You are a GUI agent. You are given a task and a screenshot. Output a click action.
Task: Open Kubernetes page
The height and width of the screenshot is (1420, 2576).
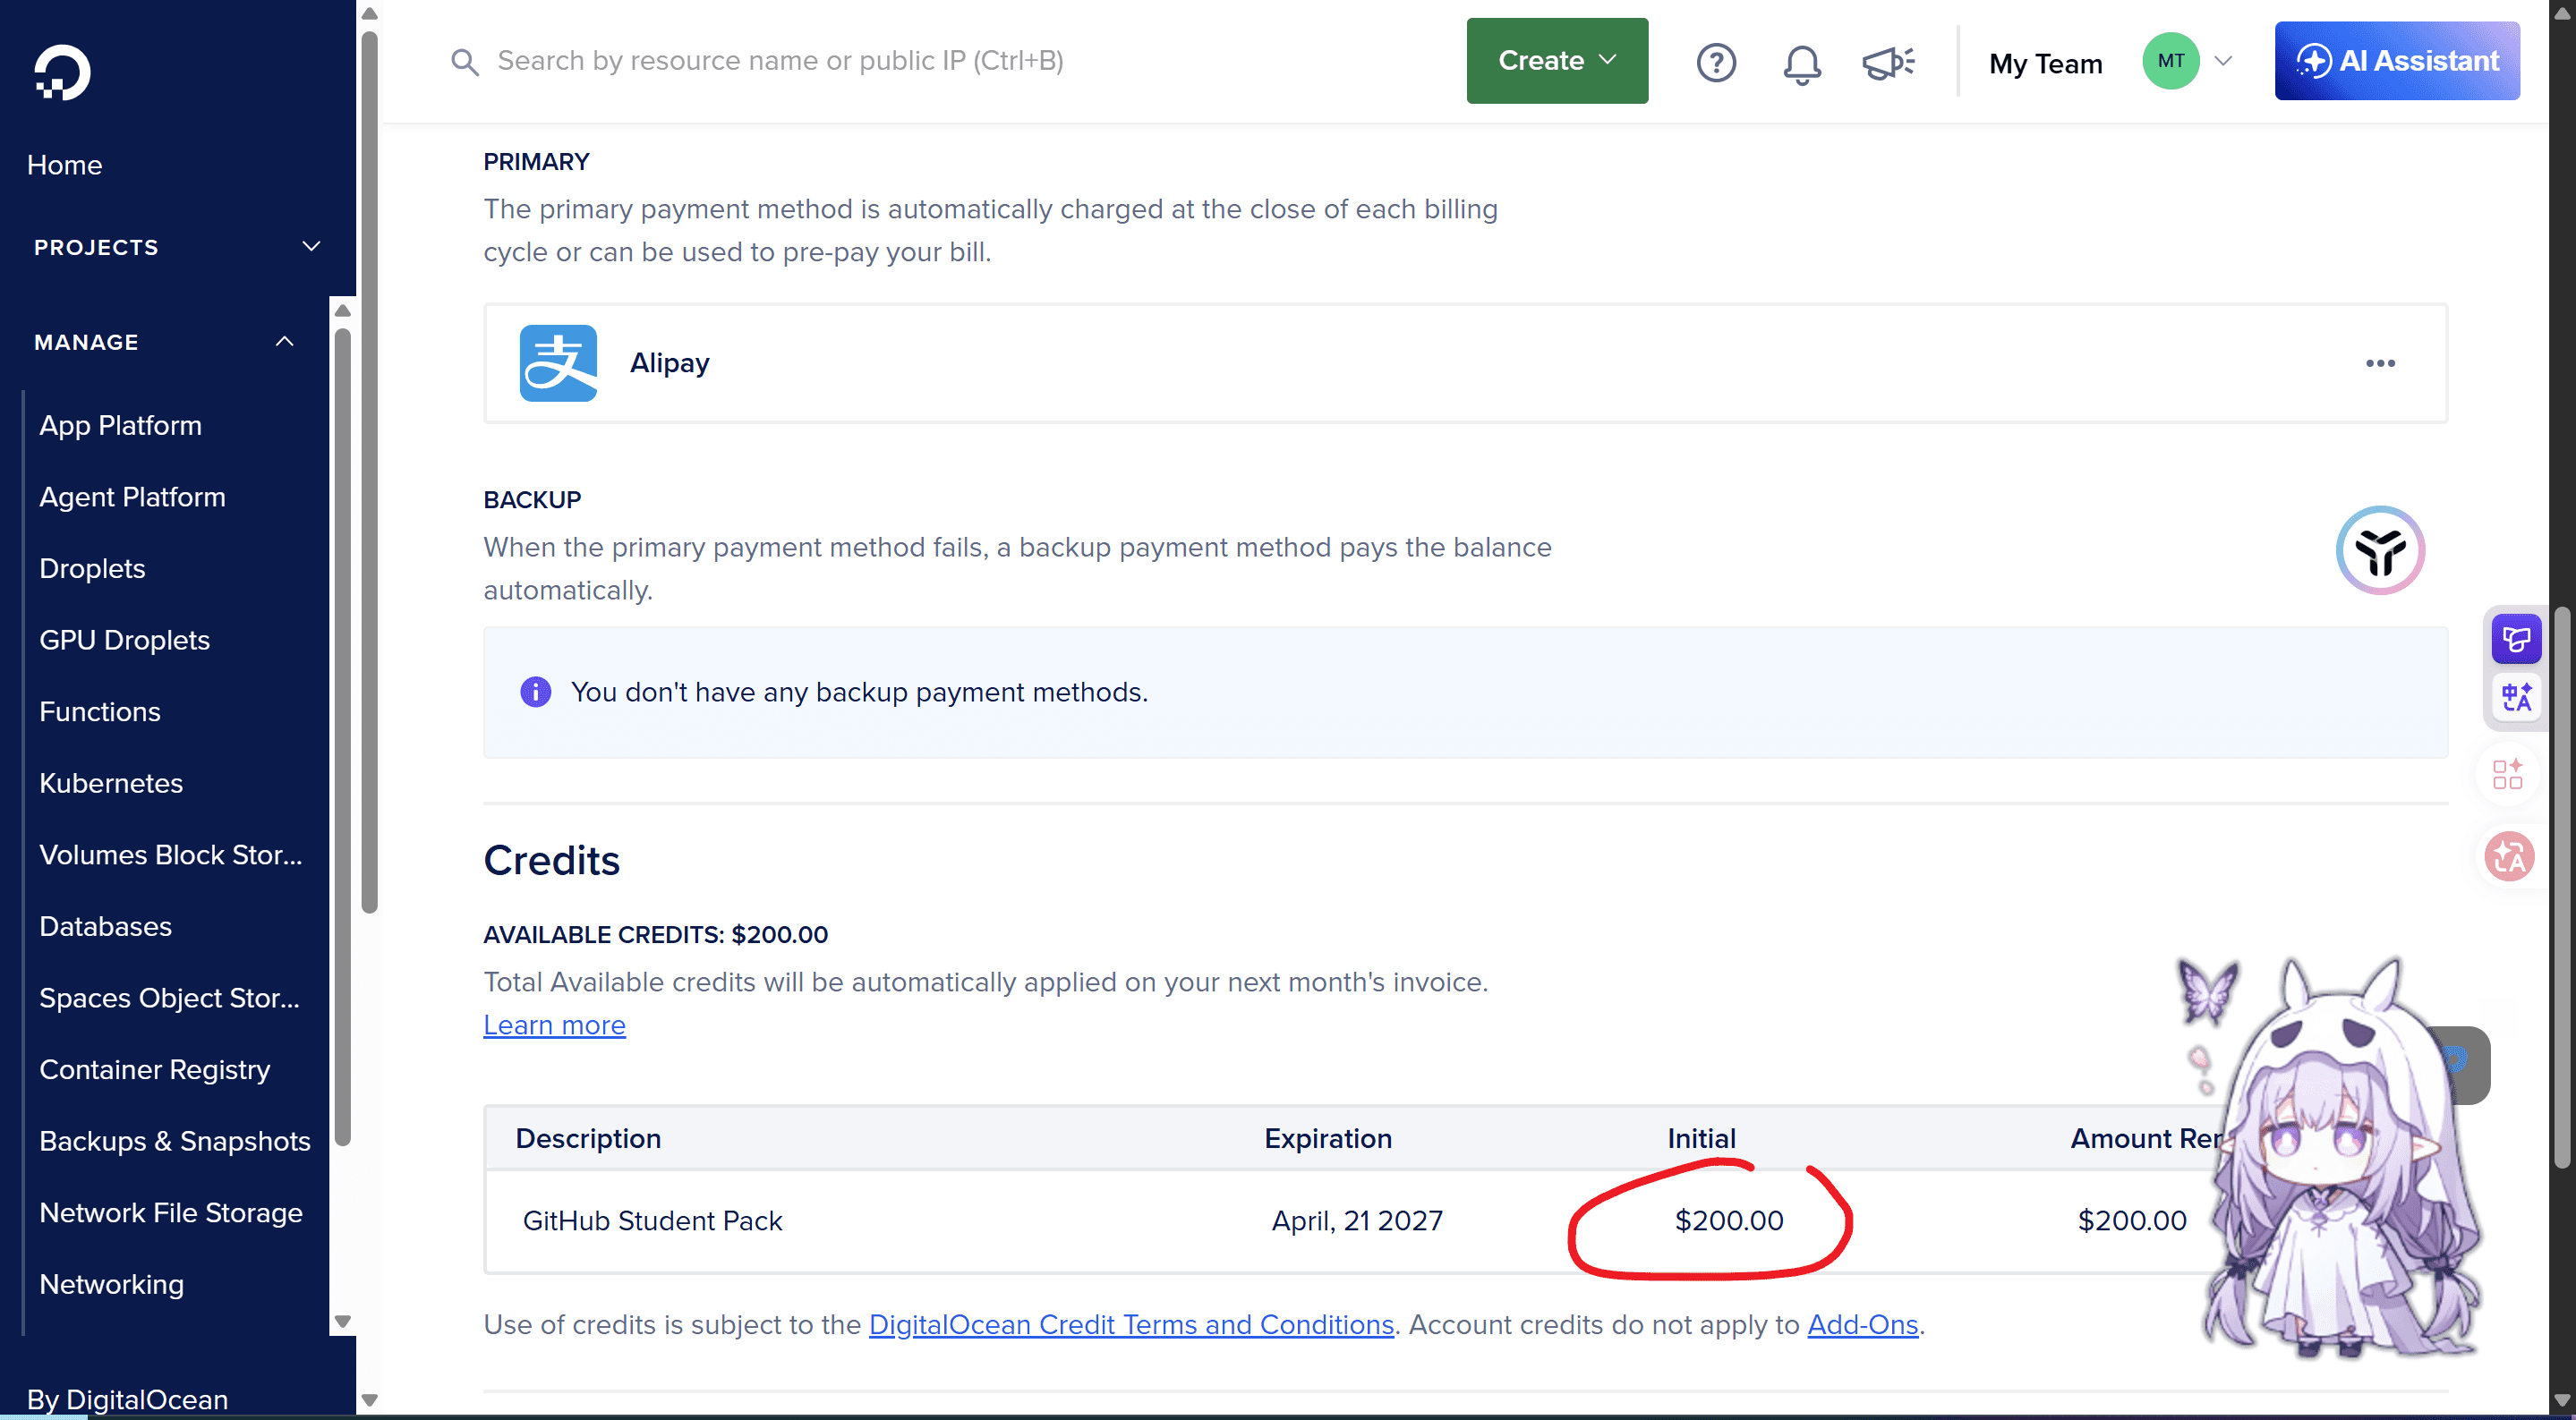[111, 783]
